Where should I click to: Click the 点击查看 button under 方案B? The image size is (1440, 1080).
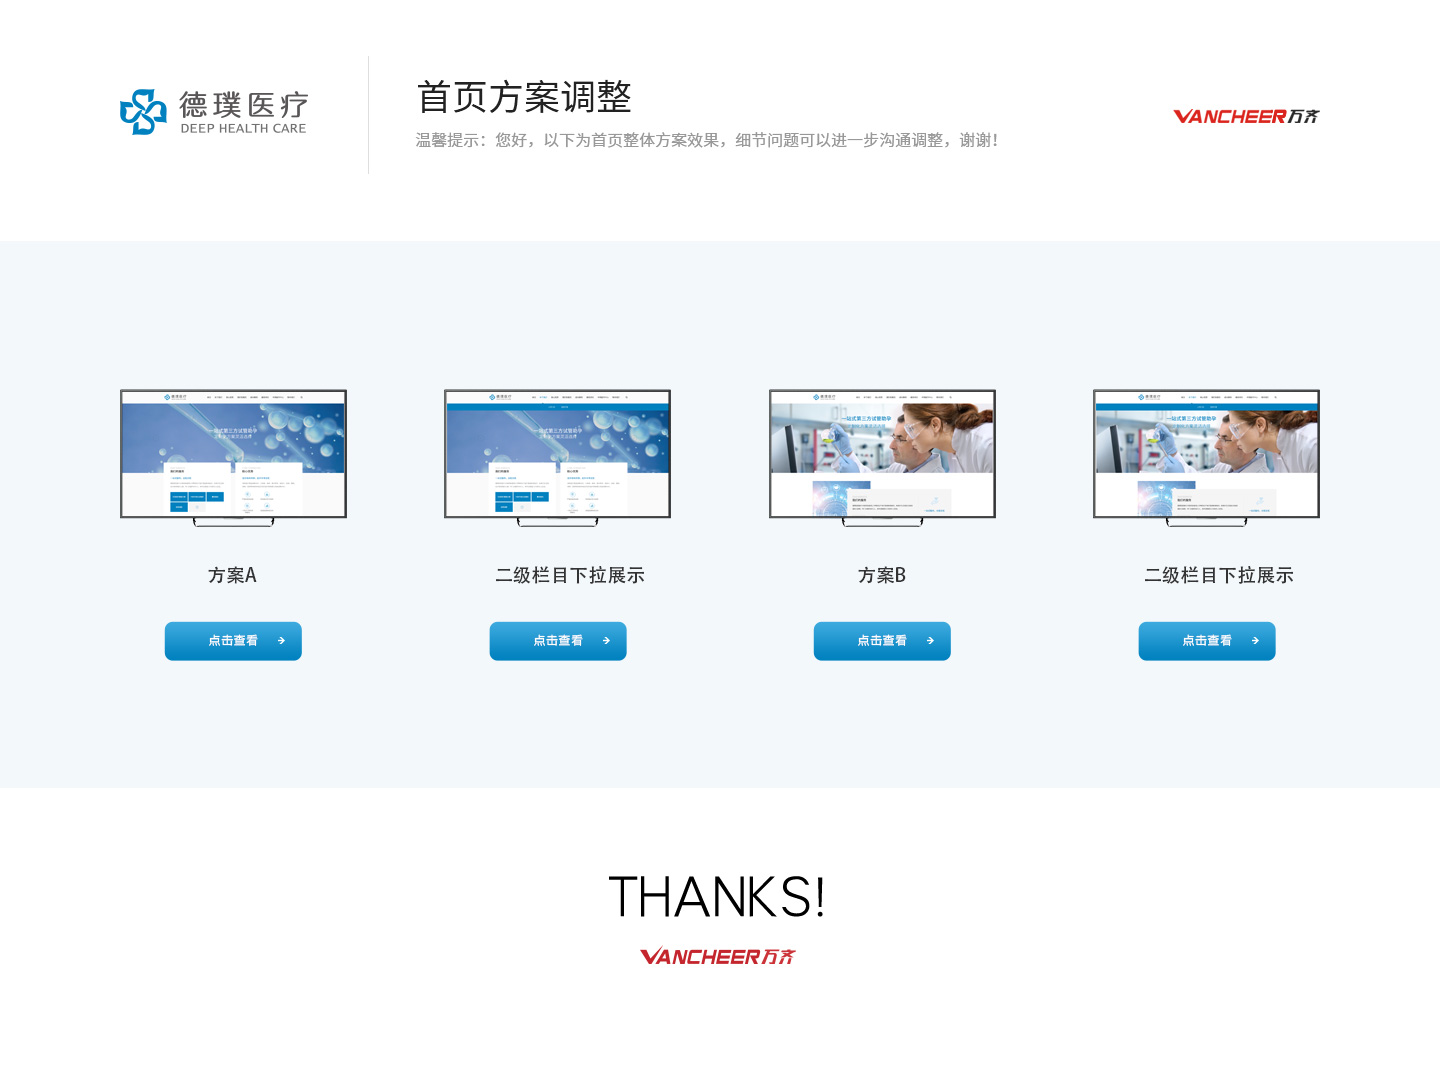pos(882,641)
